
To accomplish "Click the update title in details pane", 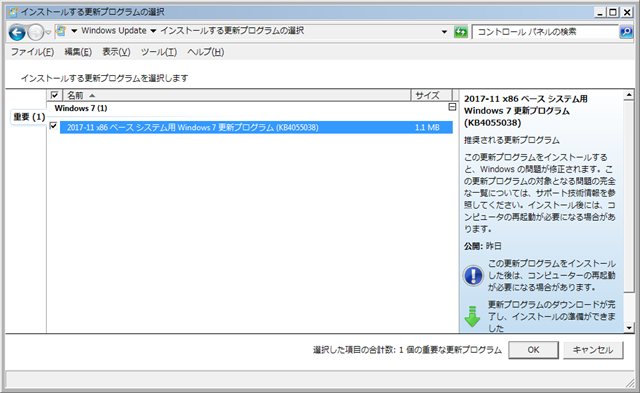I will click(x=526, y=111).
